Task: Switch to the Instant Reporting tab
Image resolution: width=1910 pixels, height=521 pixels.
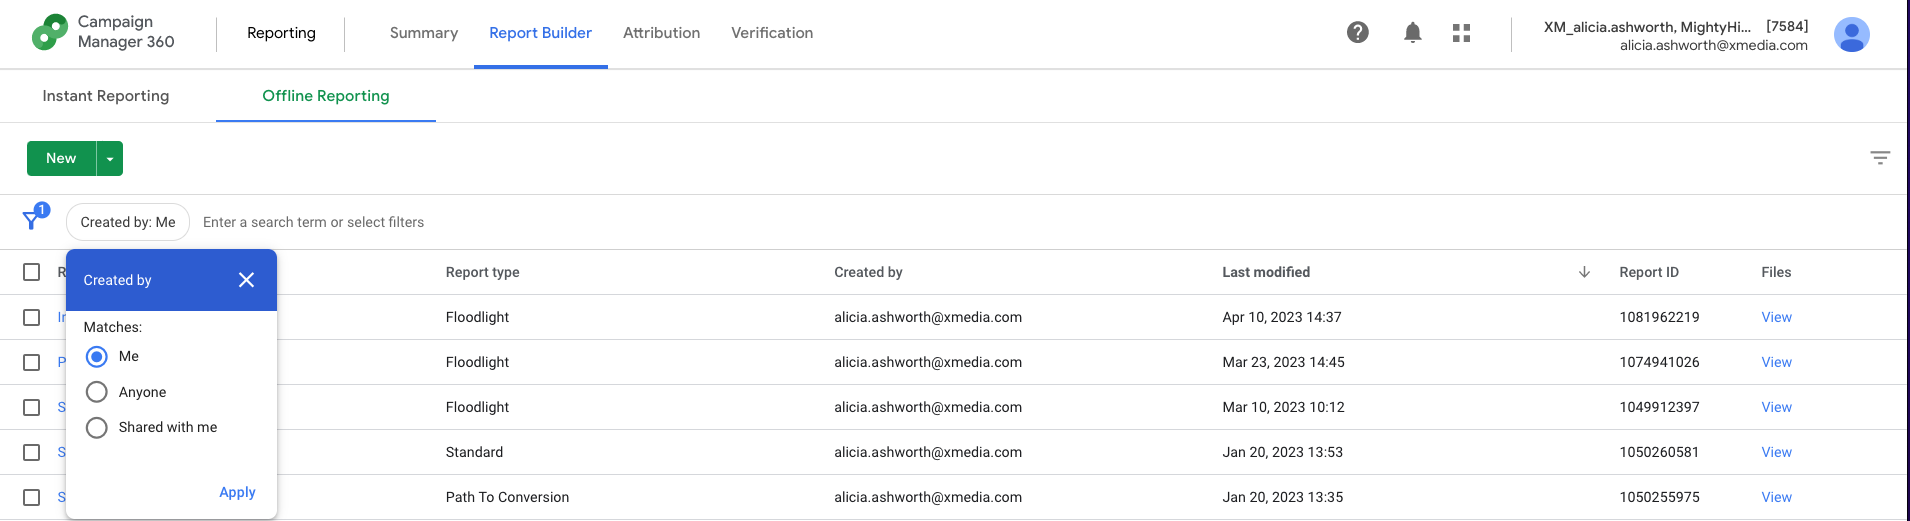Action: click(x=106, y=96)
